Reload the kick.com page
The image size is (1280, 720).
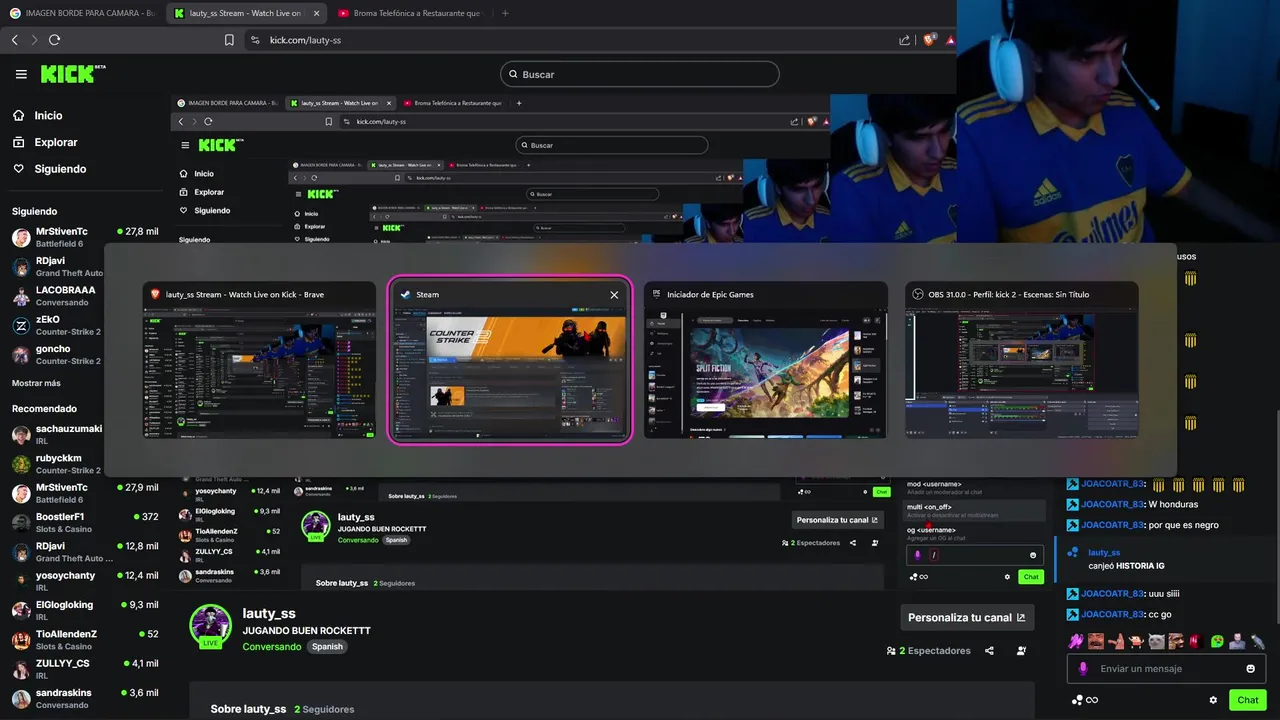[54, 40]
